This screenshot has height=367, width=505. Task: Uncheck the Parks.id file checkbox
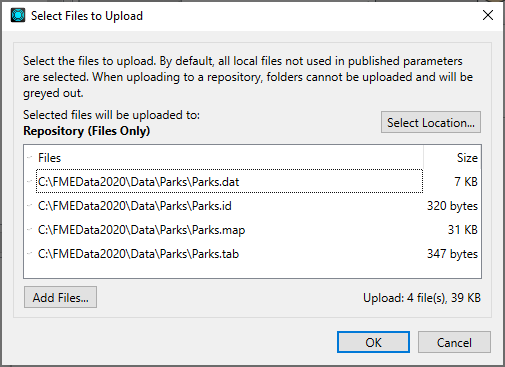(30, 206)
